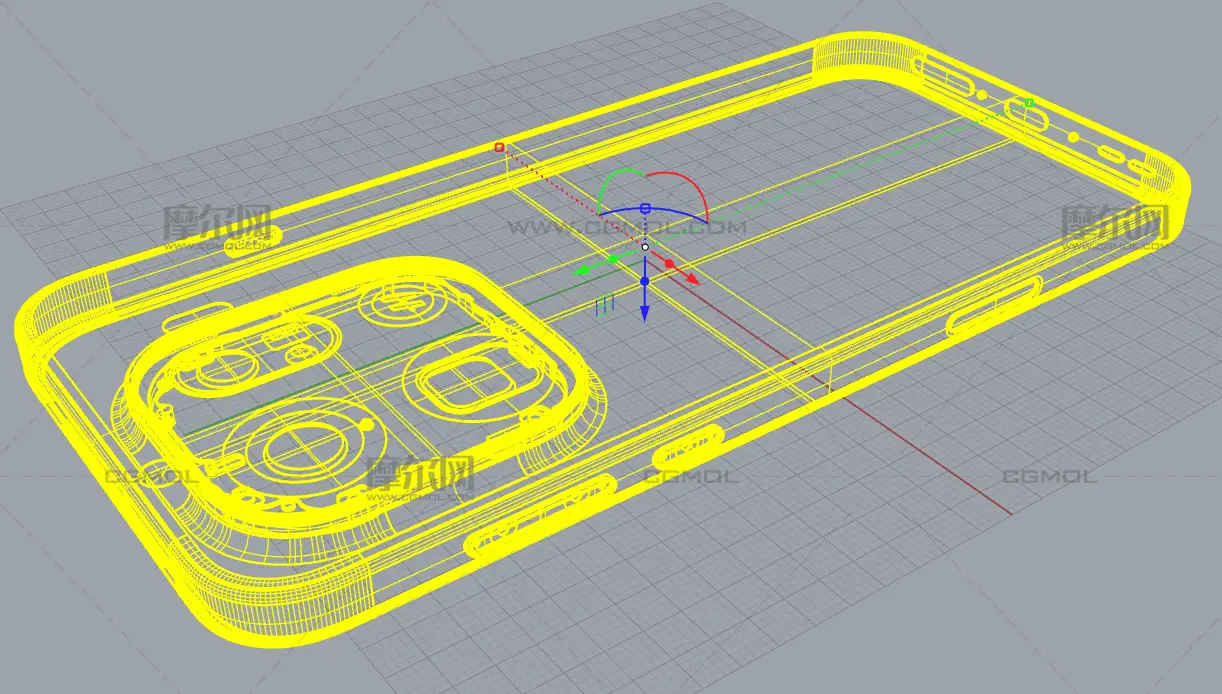1222x694 pixels.
Task: Click the gumball's blue move arrowhead
Action: [645, 312]
